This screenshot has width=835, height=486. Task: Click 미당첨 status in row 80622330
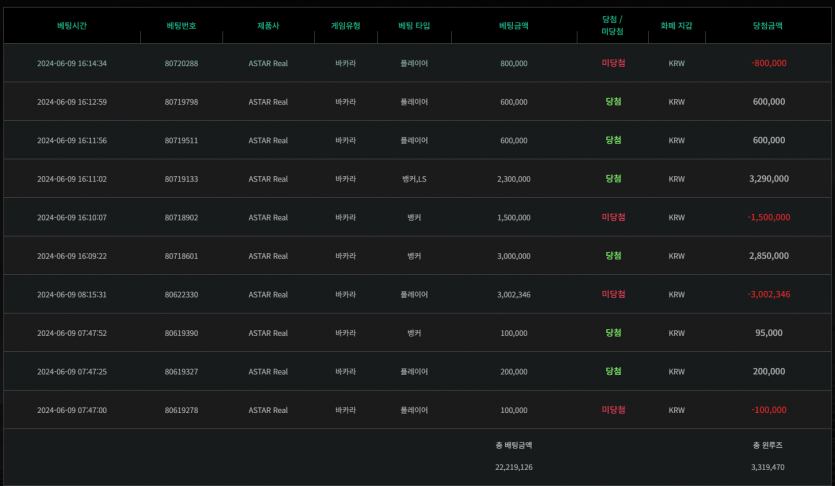coord(613,294)
